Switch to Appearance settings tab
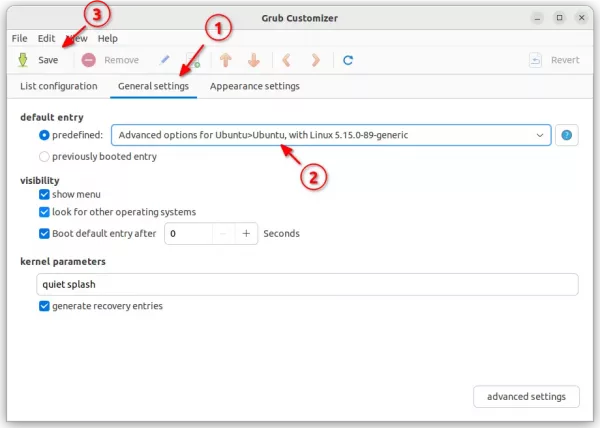 (254, 86)
